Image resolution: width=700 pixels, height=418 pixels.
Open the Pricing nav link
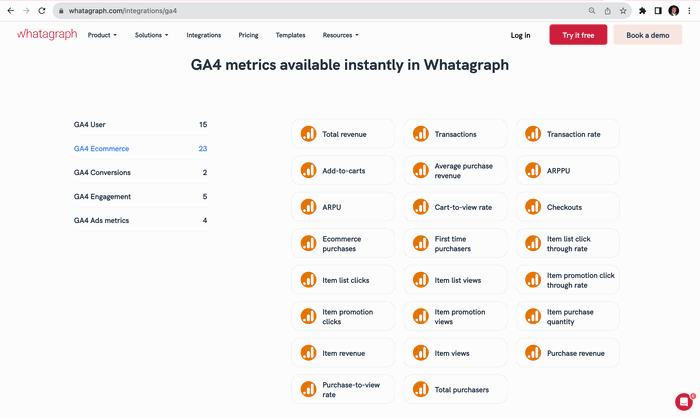(248, 35)
